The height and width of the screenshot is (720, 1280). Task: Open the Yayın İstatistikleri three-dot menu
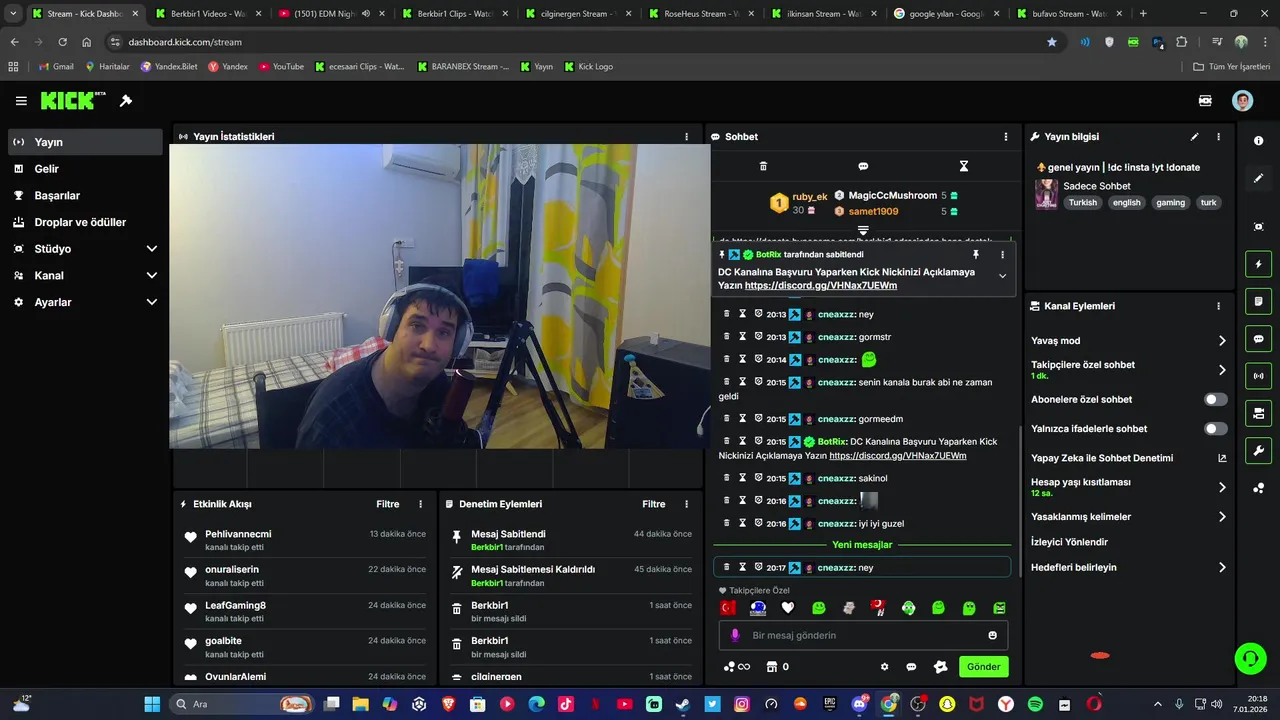tap(686, 137)
